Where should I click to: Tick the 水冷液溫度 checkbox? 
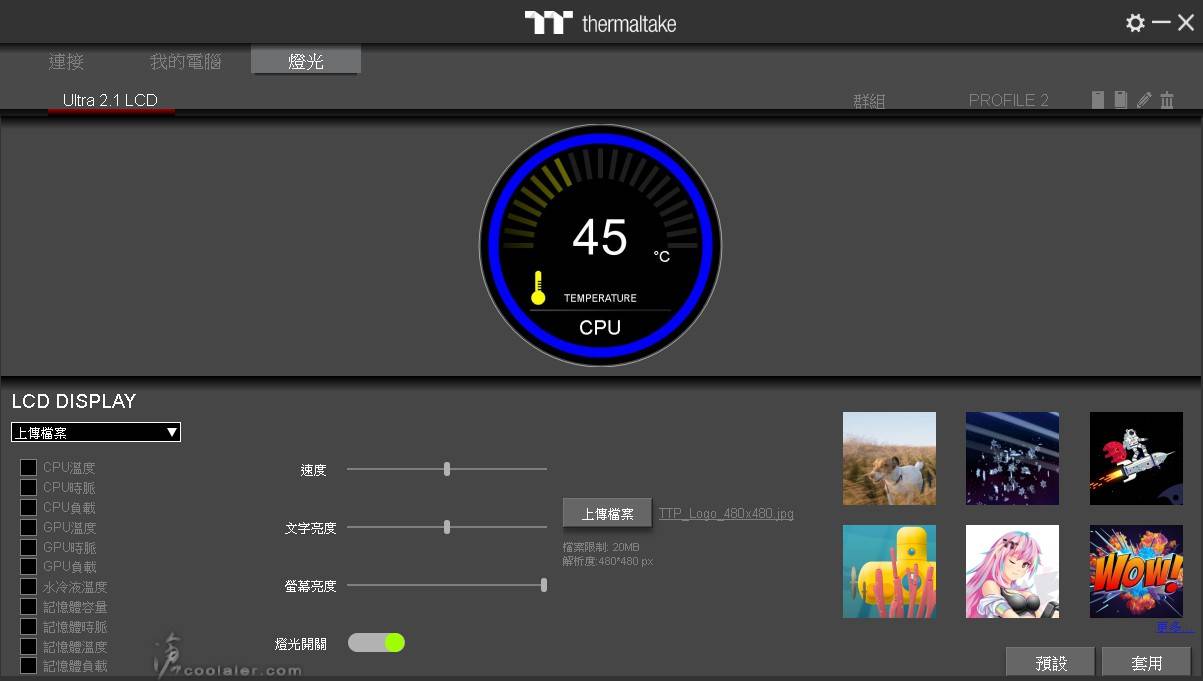click(29, 587)
